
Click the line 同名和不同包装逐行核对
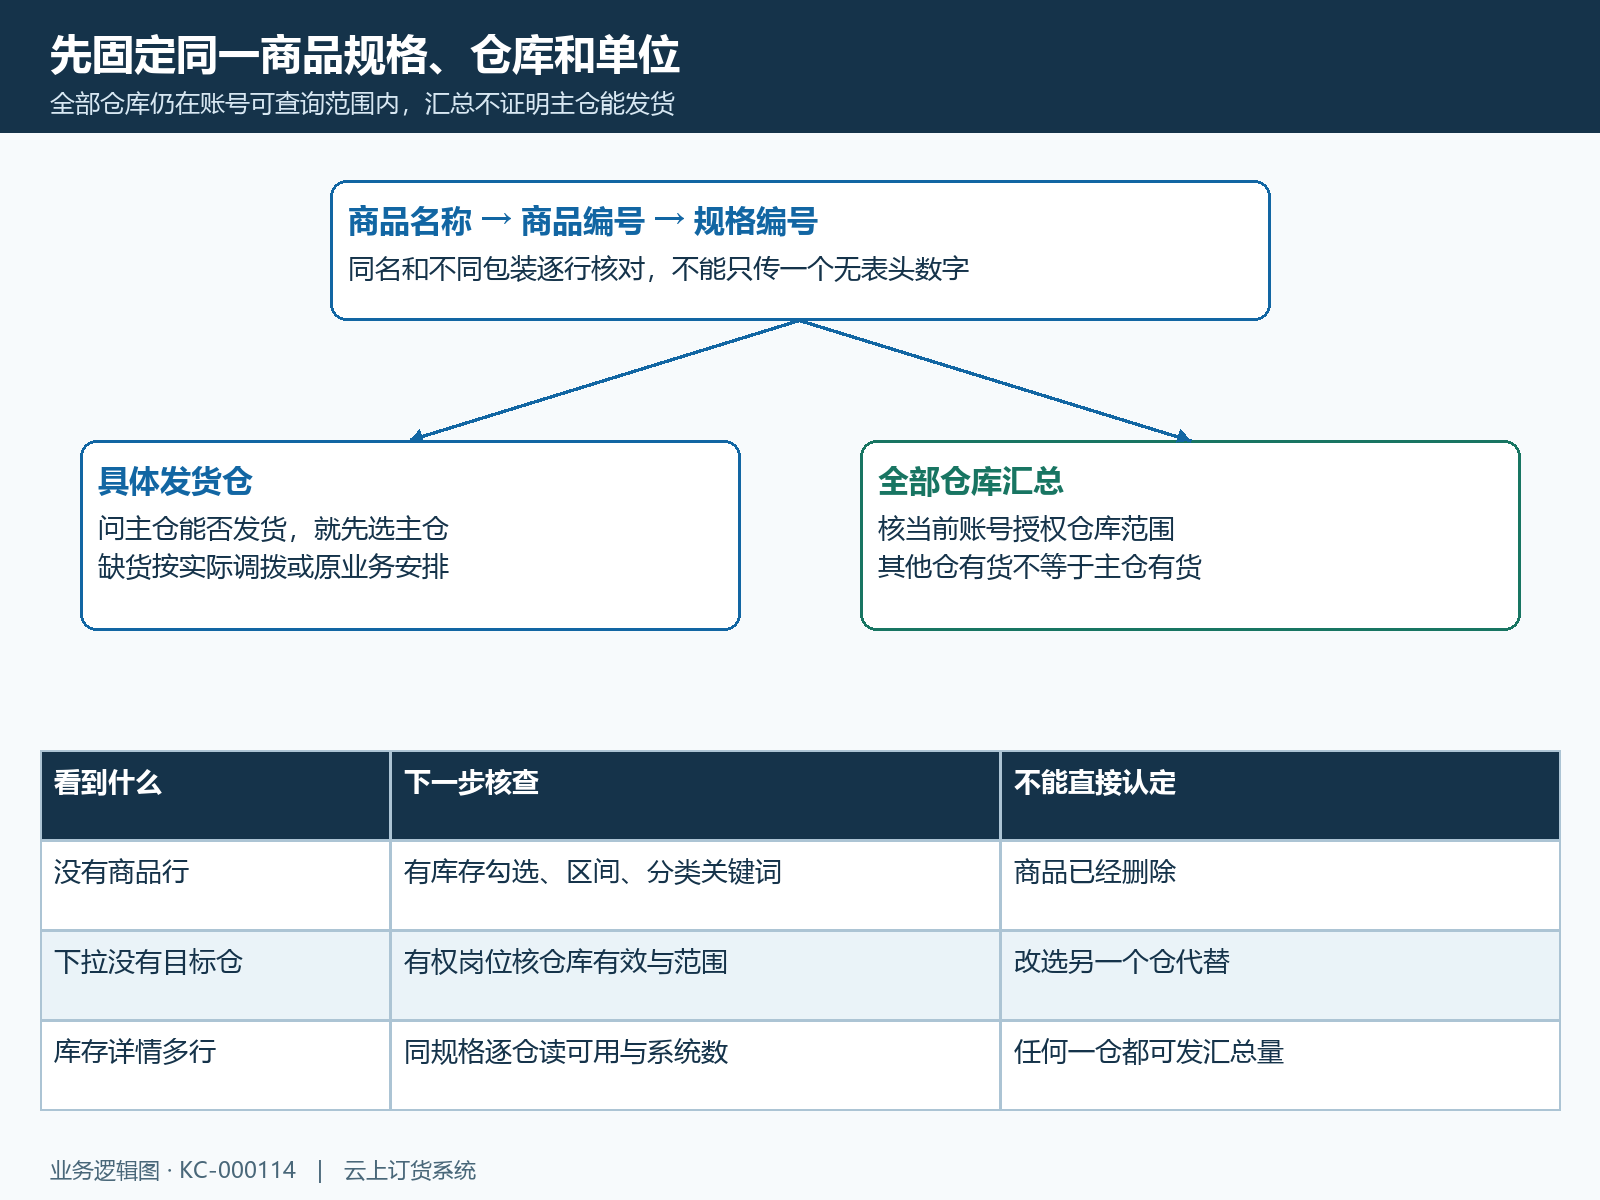(497, 269)
